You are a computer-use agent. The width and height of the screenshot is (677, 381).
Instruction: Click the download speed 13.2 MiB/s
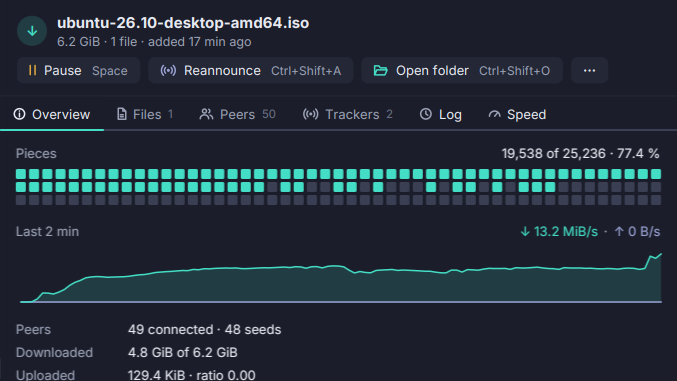click(x=559, y=232)
